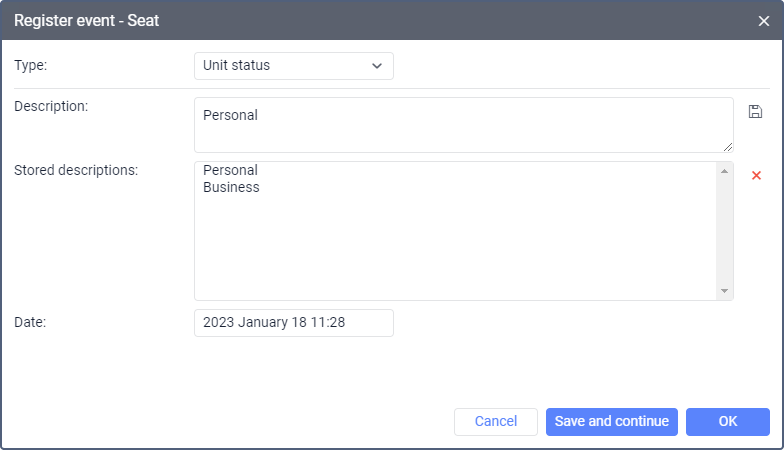This screenshot has height=450, width=784.
Task: Click the Description box resize handle
Action: point(728,147)
